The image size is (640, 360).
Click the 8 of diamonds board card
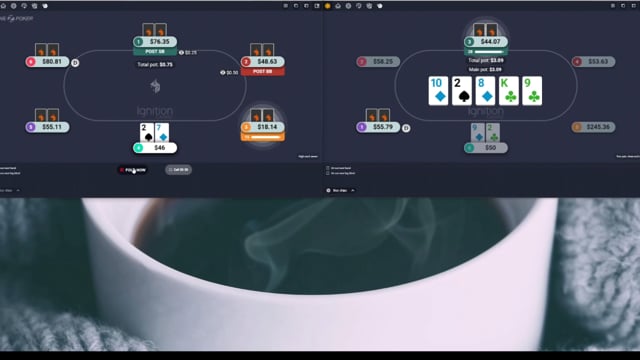[485, 91]
